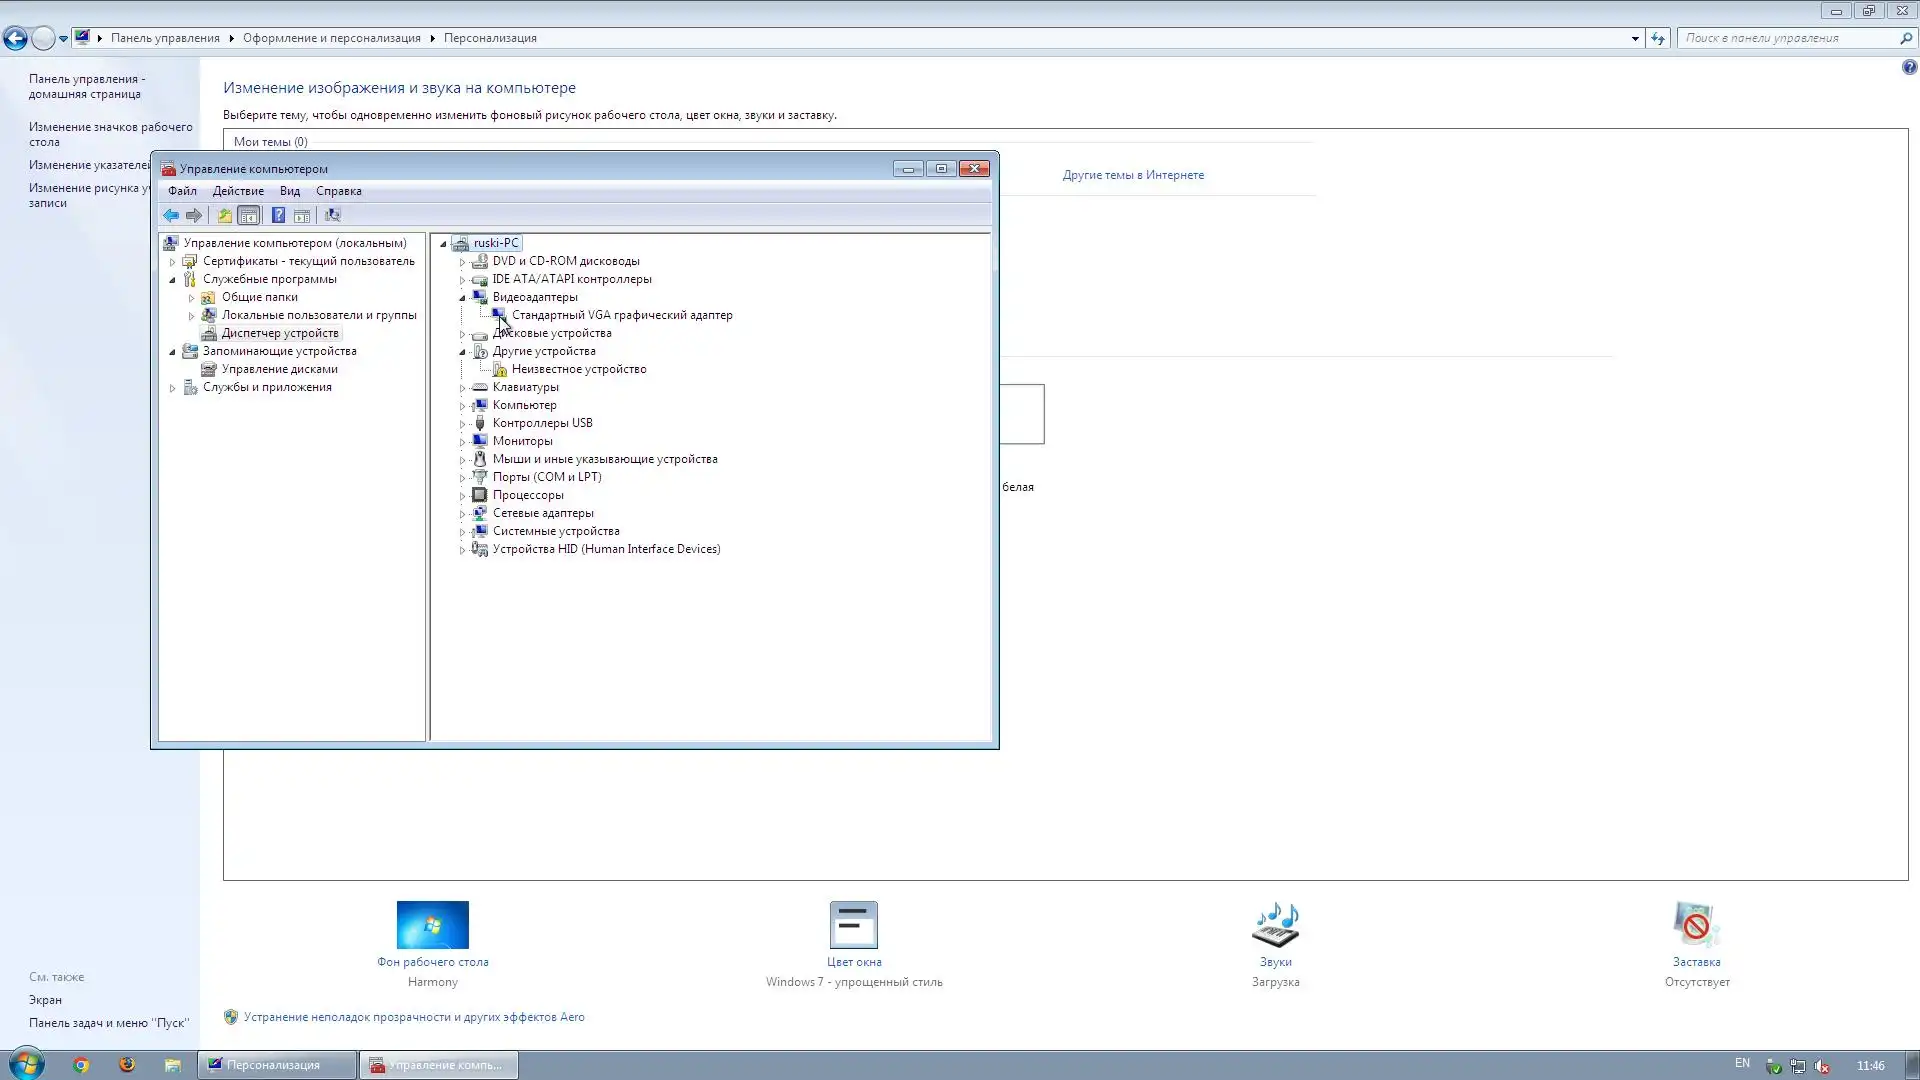Collapse the Видеоадаптеры device category
1920x1080 pixels.
(x=462, y=297)
